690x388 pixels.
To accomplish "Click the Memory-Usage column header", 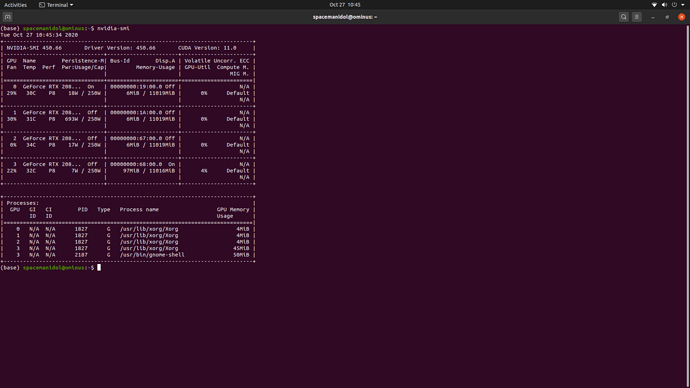I will click(x=155, y=67).
